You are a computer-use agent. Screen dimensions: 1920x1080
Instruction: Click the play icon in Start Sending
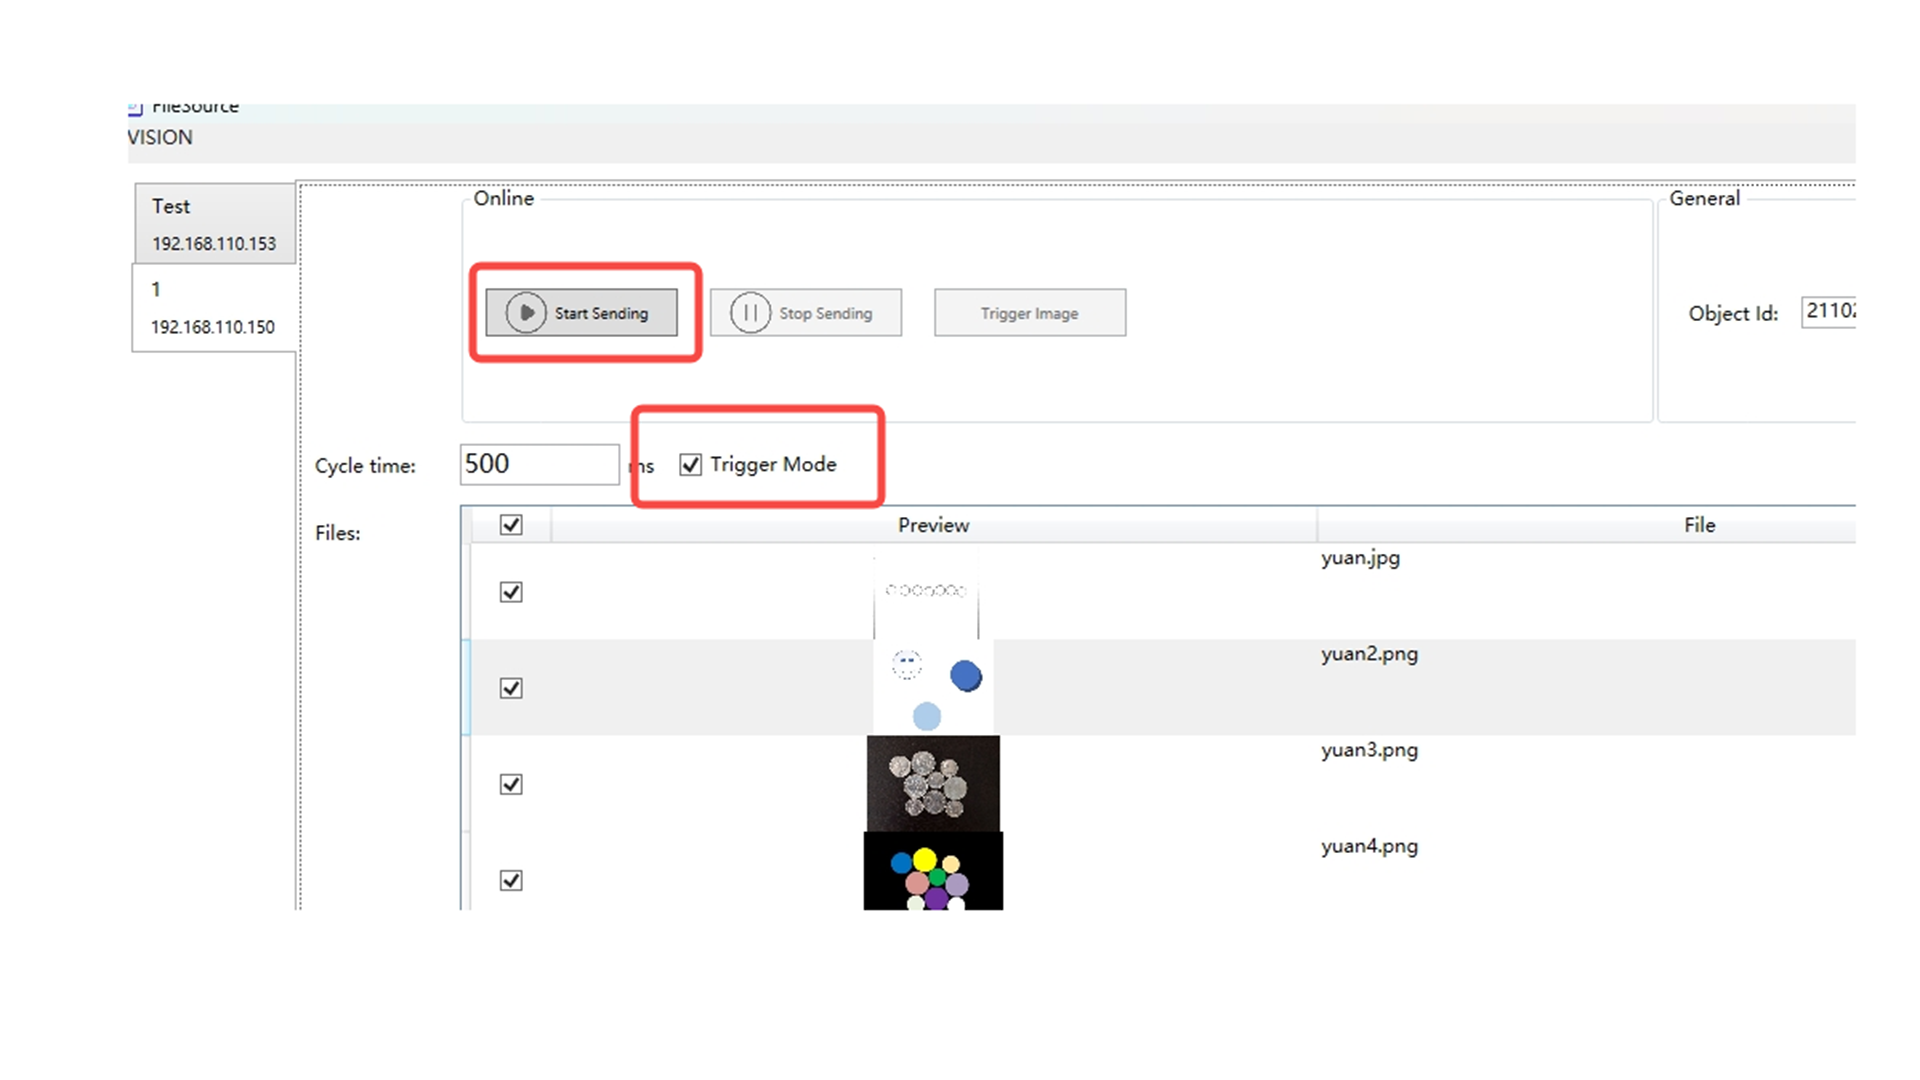[x=526, y=312]
